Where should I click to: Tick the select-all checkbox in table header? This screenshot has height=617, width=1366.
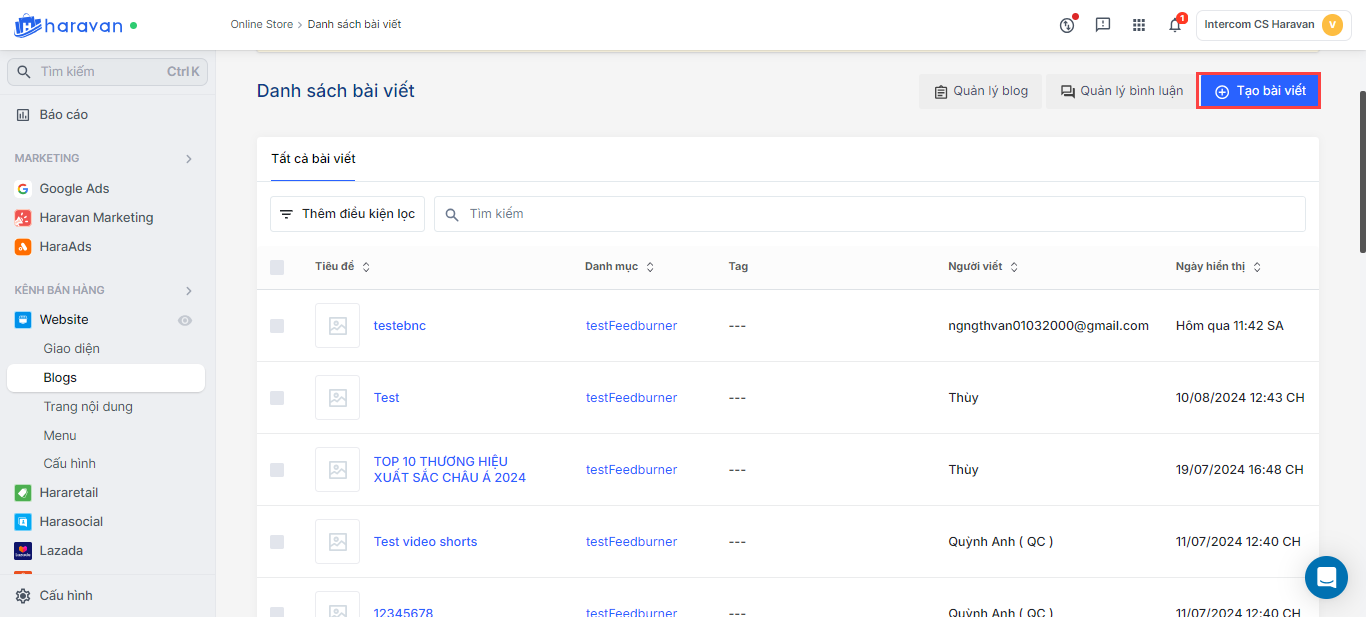[x=277, y=267]
